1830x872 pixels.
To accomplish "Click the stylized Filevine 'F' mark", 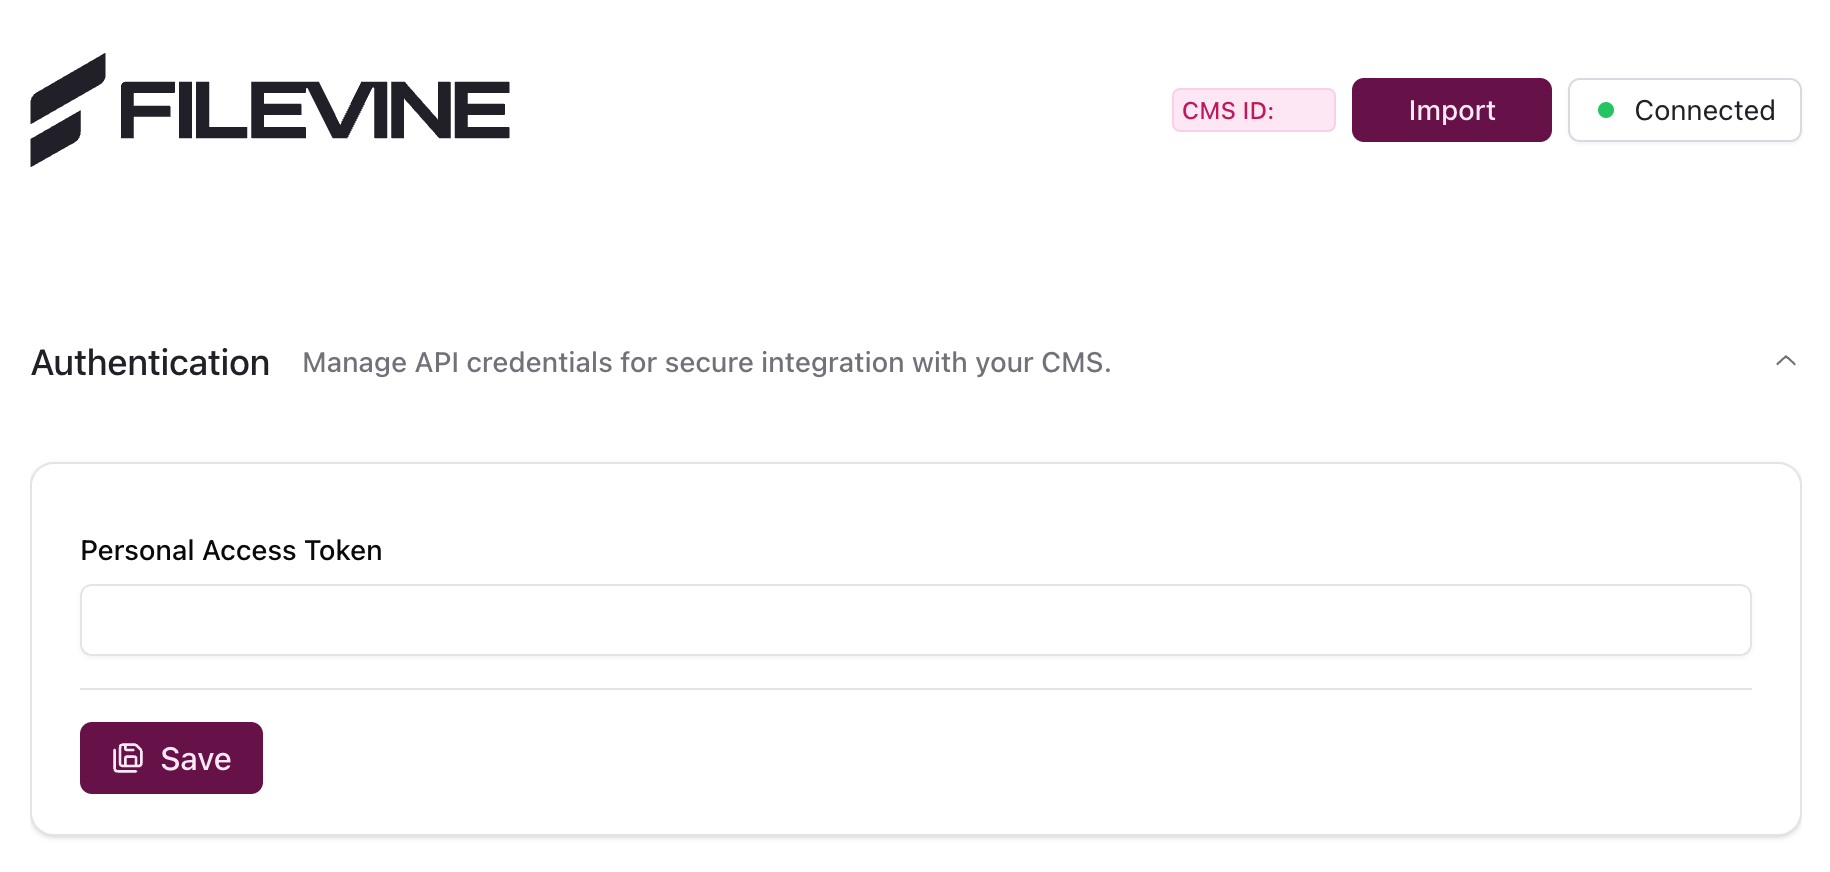I will pos(70,110).
